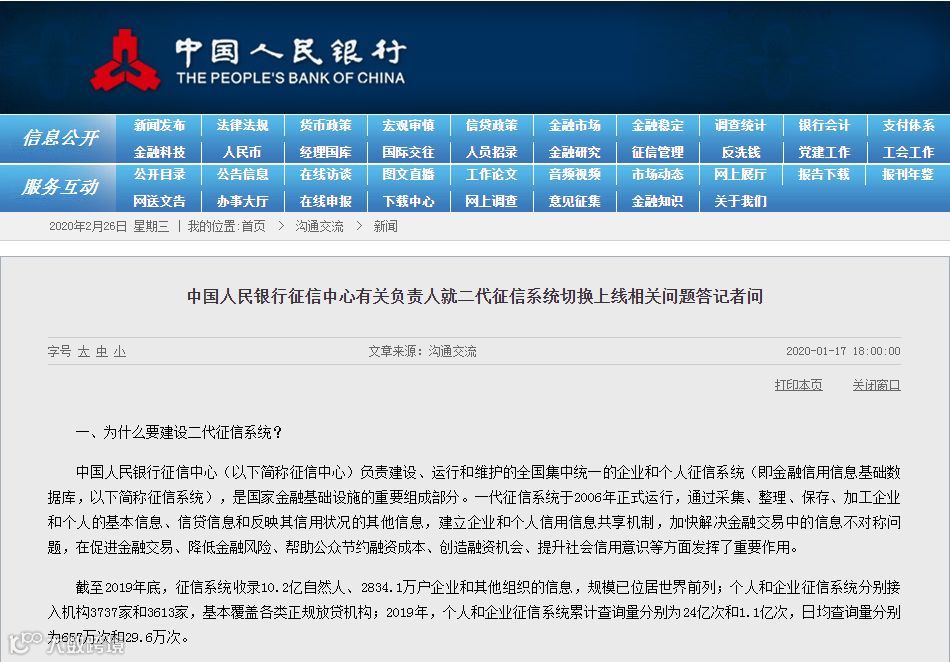Click 网上展厅 in service menu
The height and width of the screenshot is (662, 950).
coord(740,174)
